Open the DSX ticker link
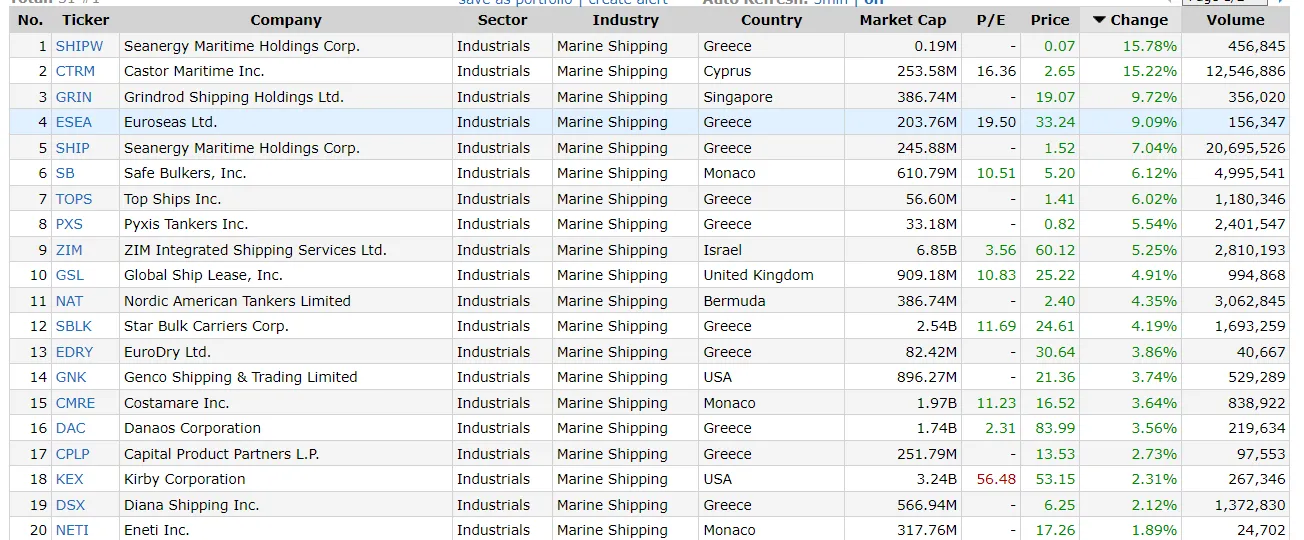Screen dimensions: 1304x540 point(71,505)
